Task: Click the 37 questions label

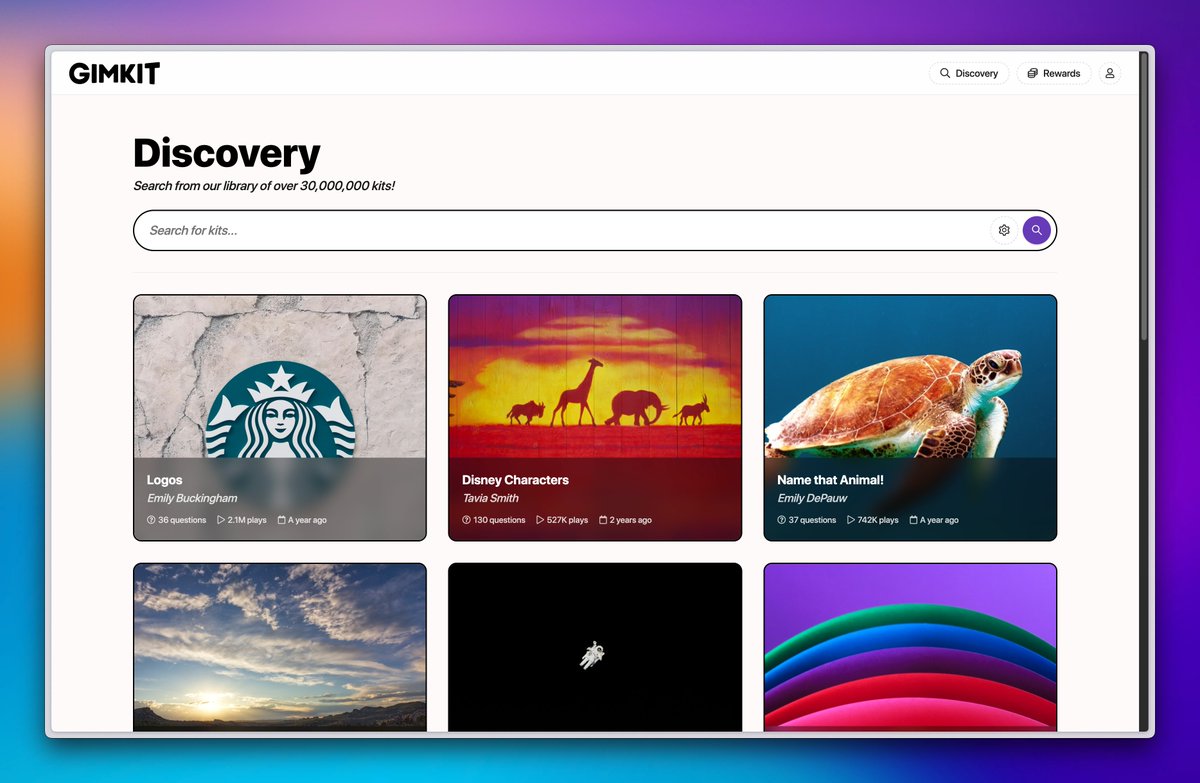Action: 806,520
